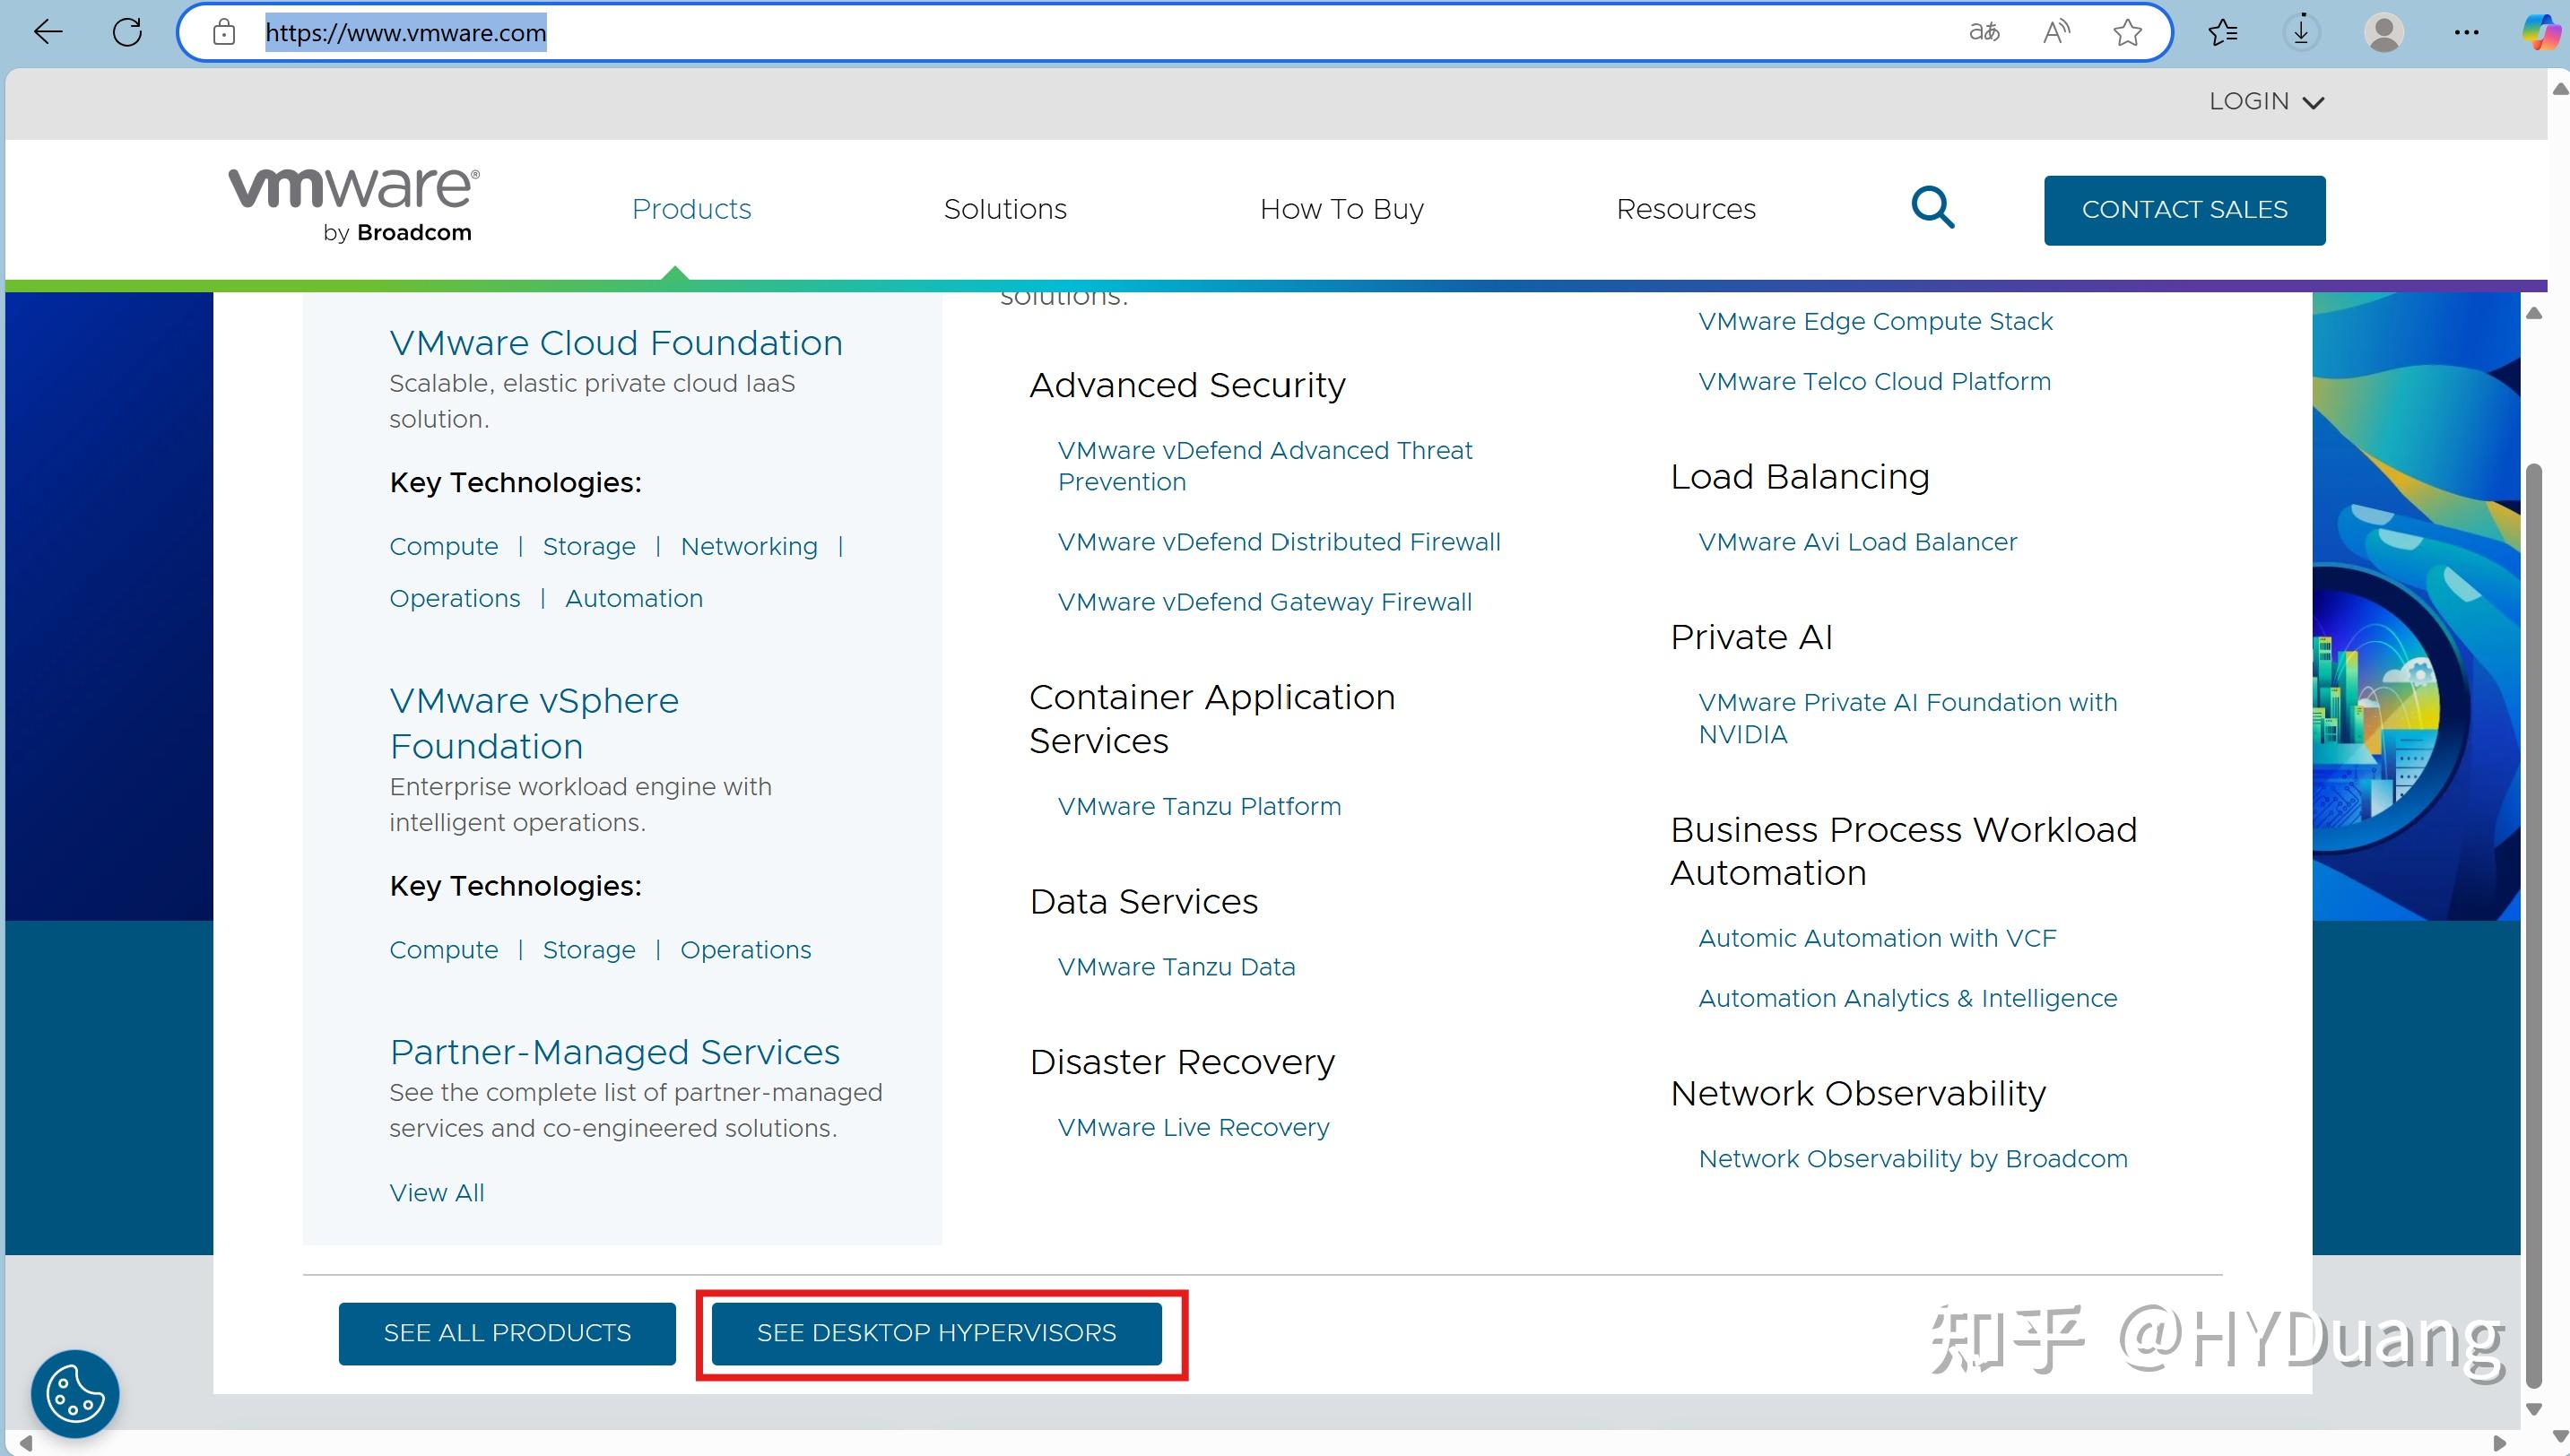Open Settings and more (...) menu
Viewport: 2570px width, 1456px height.
pos(2466,32)
